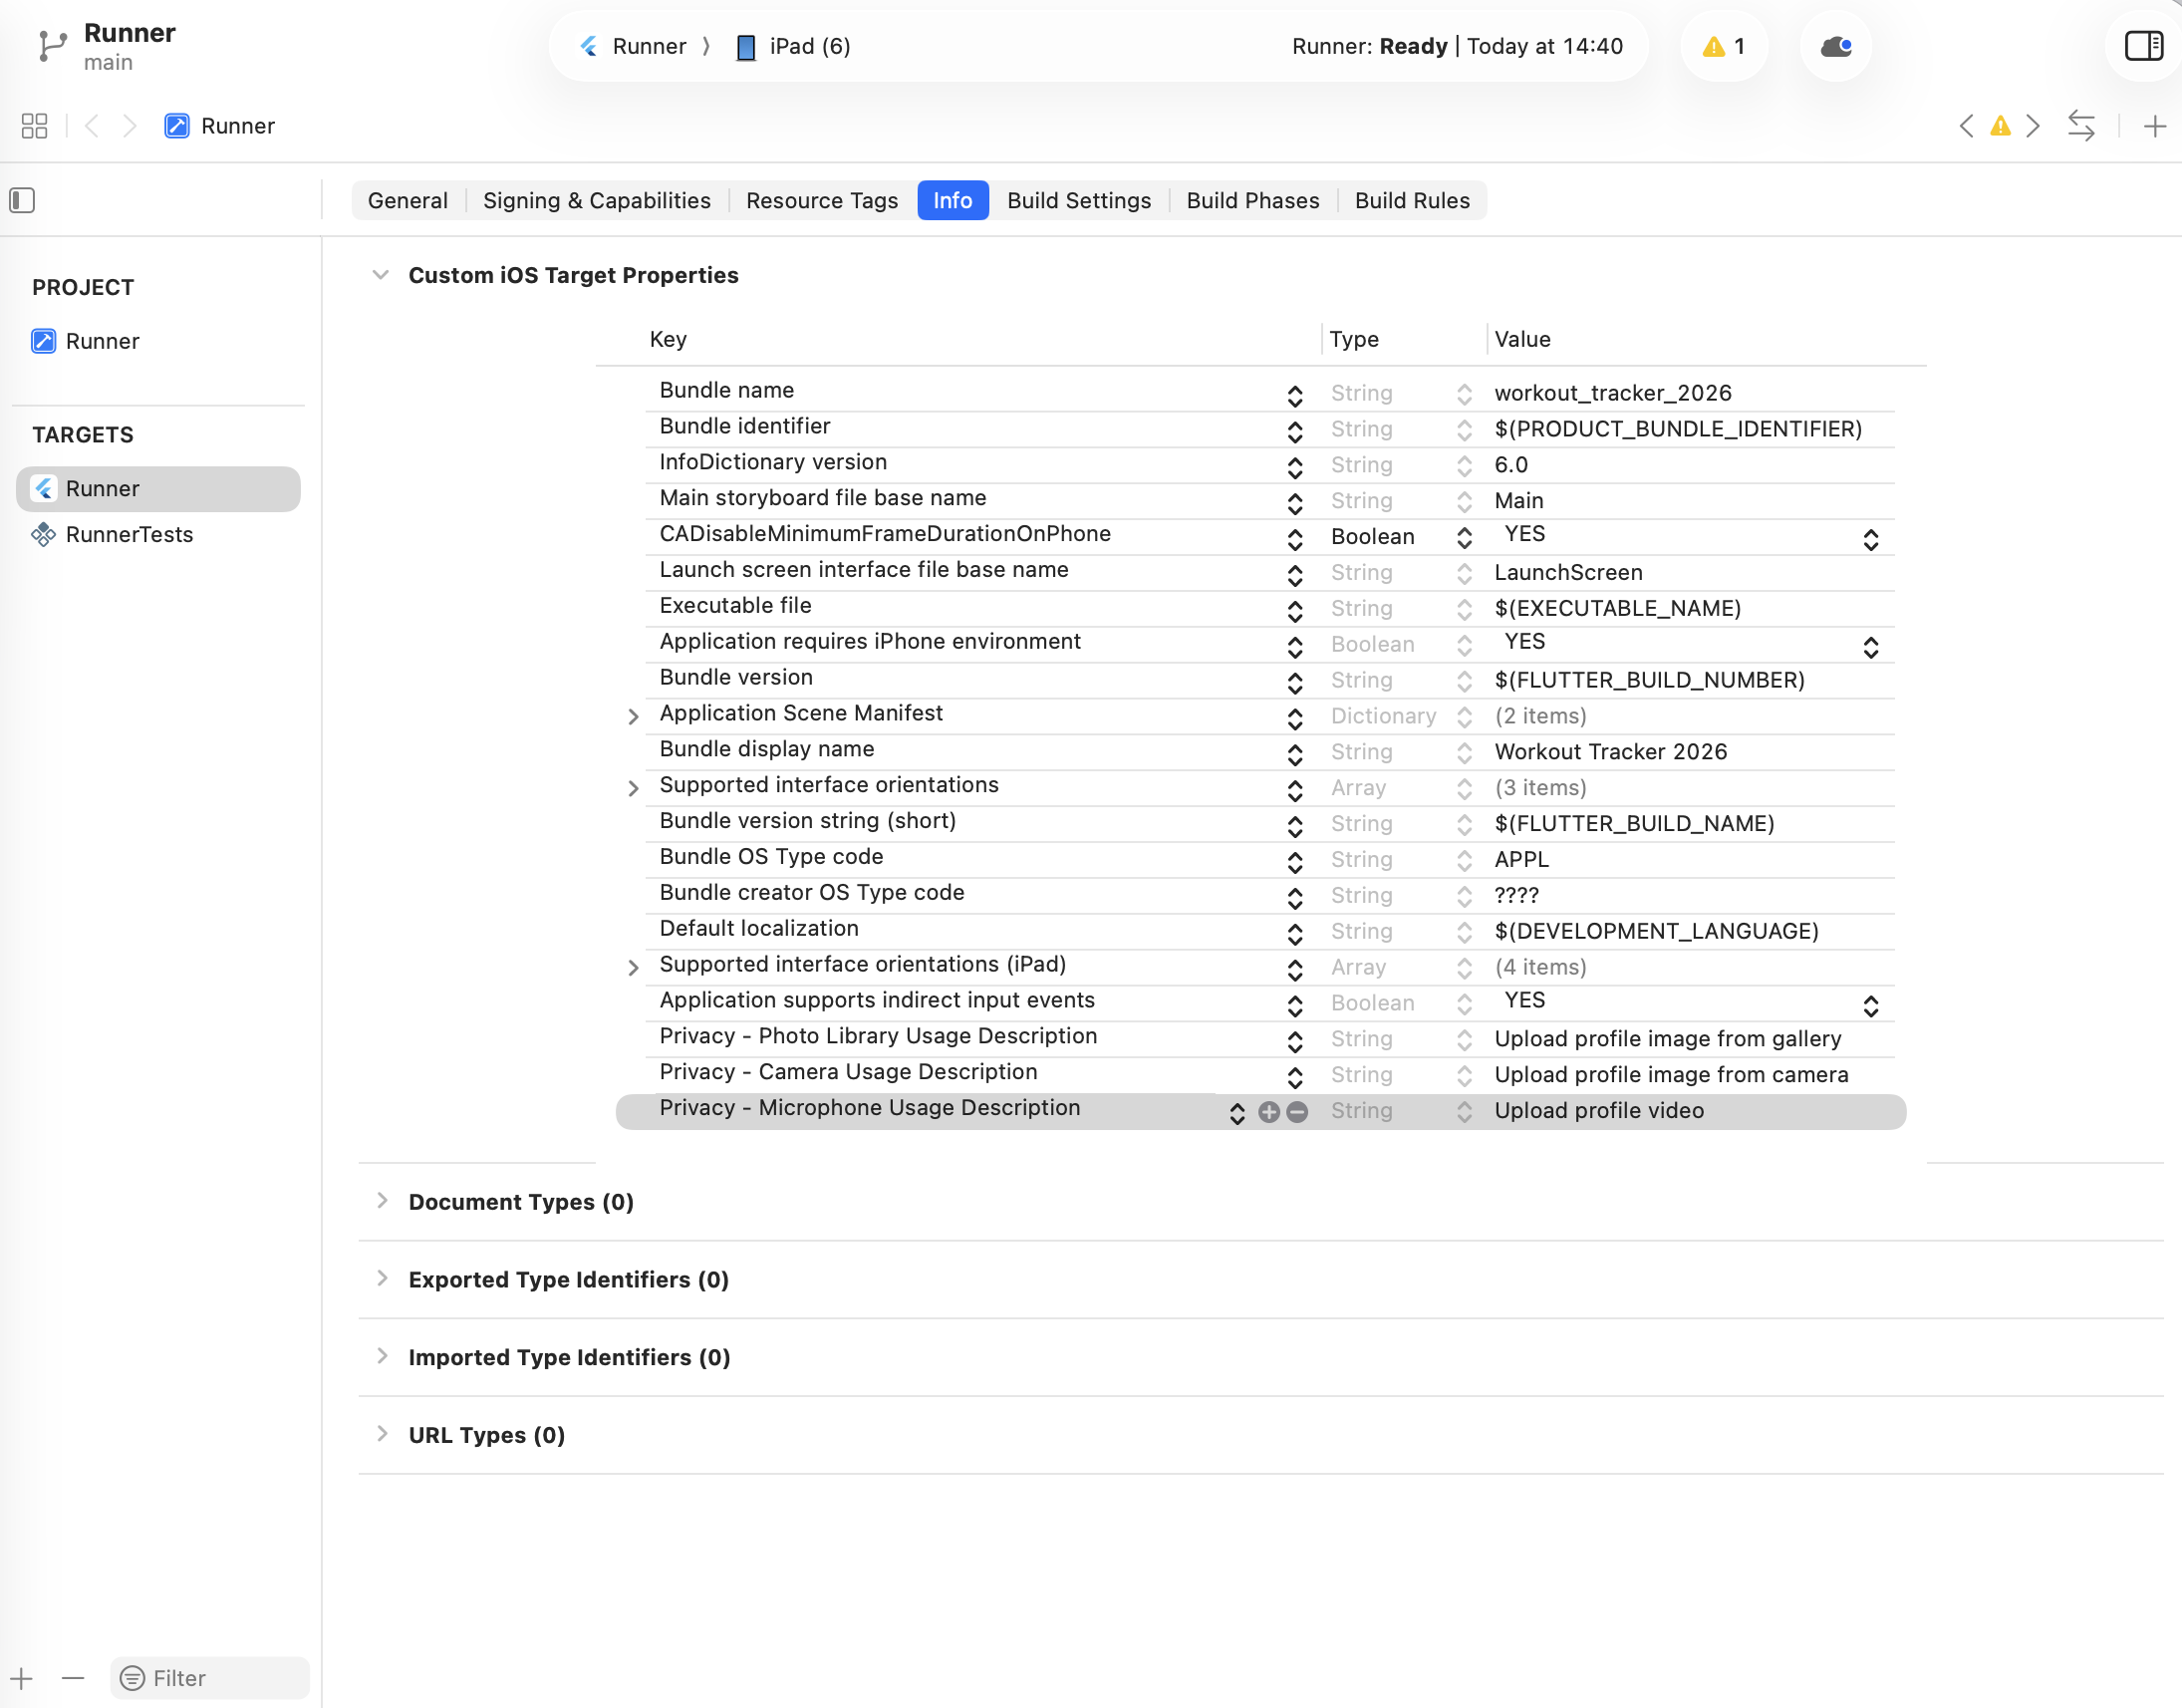Add a new editor with plus icon

pyautogui.click(x=2155, y=126)
